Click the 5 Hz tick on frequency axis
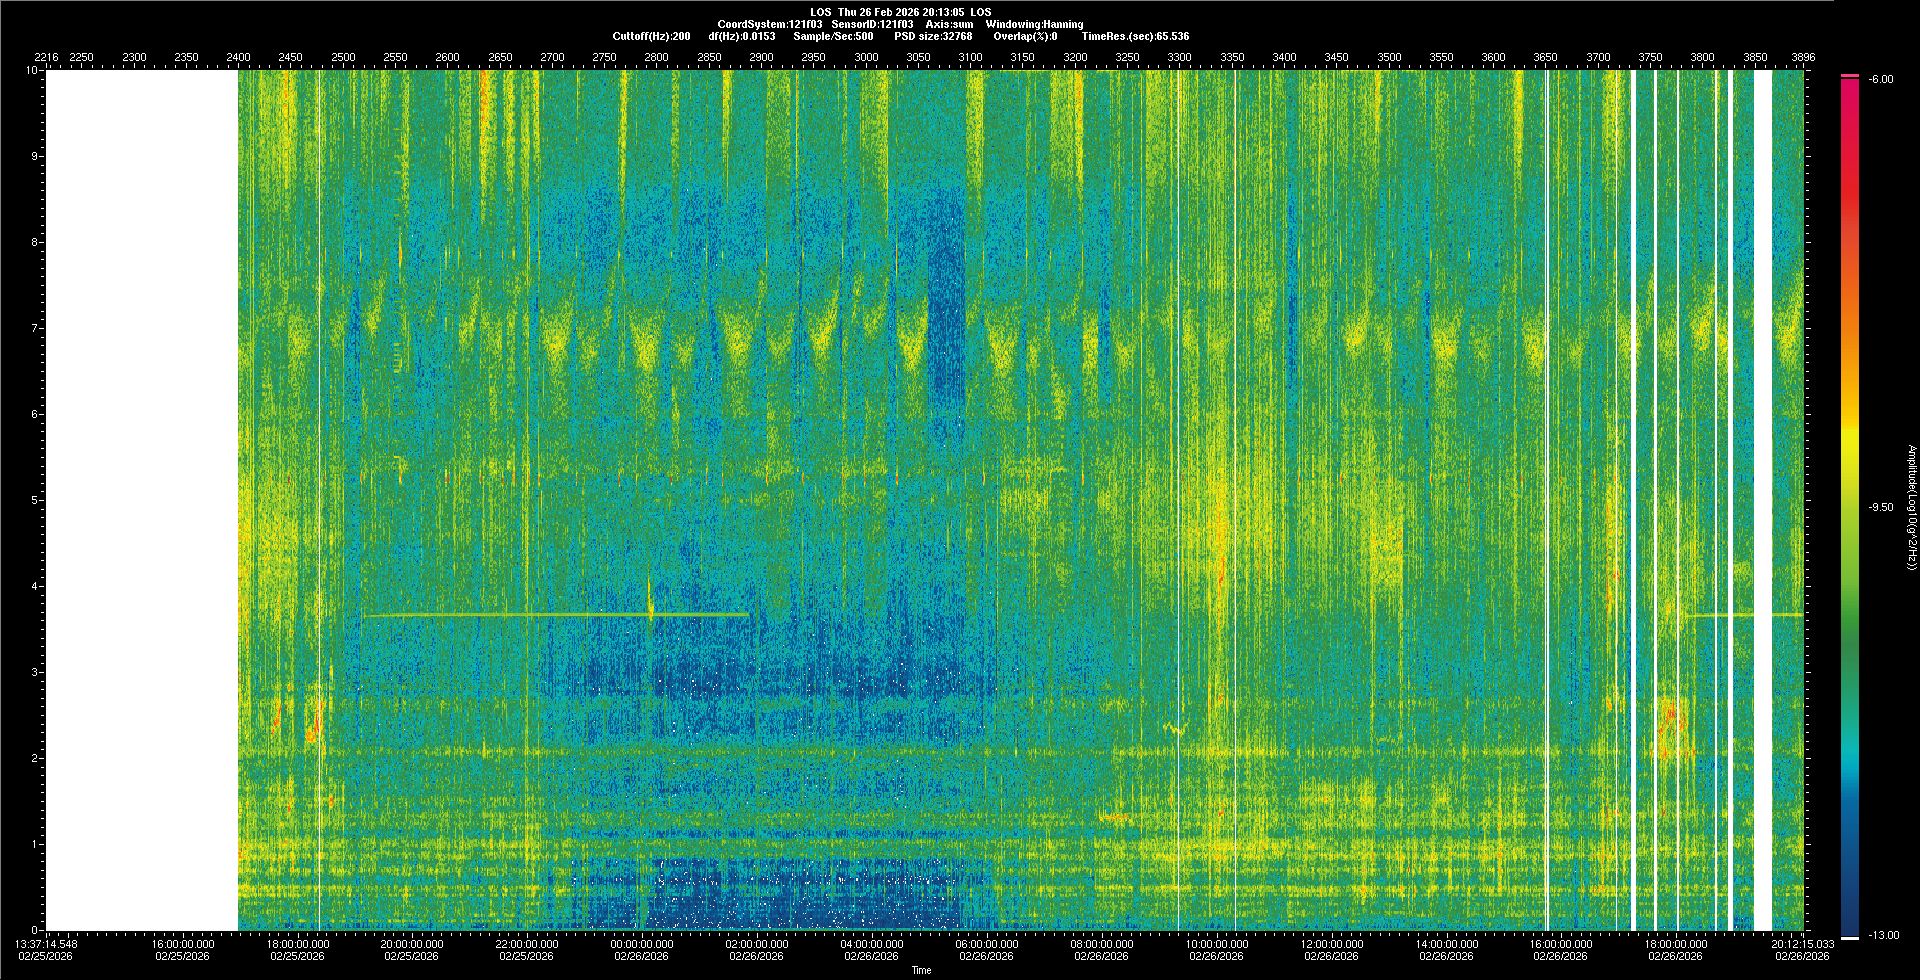 coord(34,500)
